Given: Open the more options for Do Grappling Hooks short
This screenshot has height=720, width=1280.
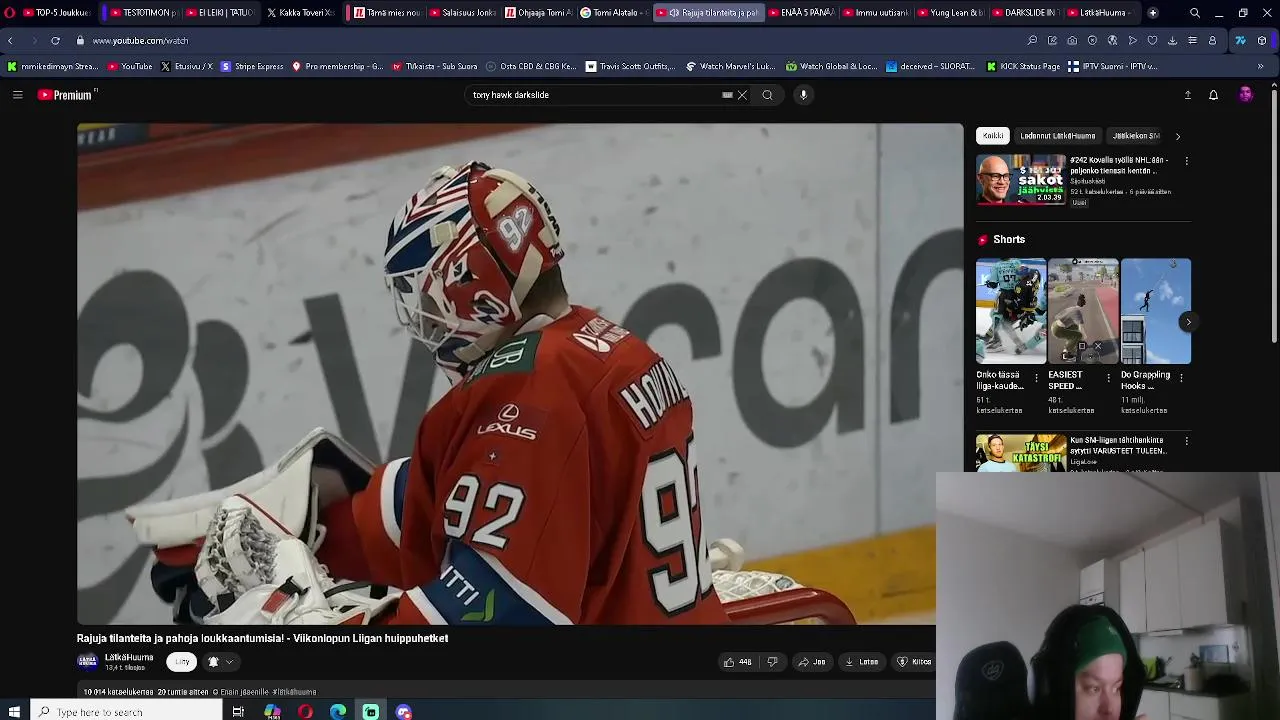Looking at the screenshot, I should pos(1181,378).
